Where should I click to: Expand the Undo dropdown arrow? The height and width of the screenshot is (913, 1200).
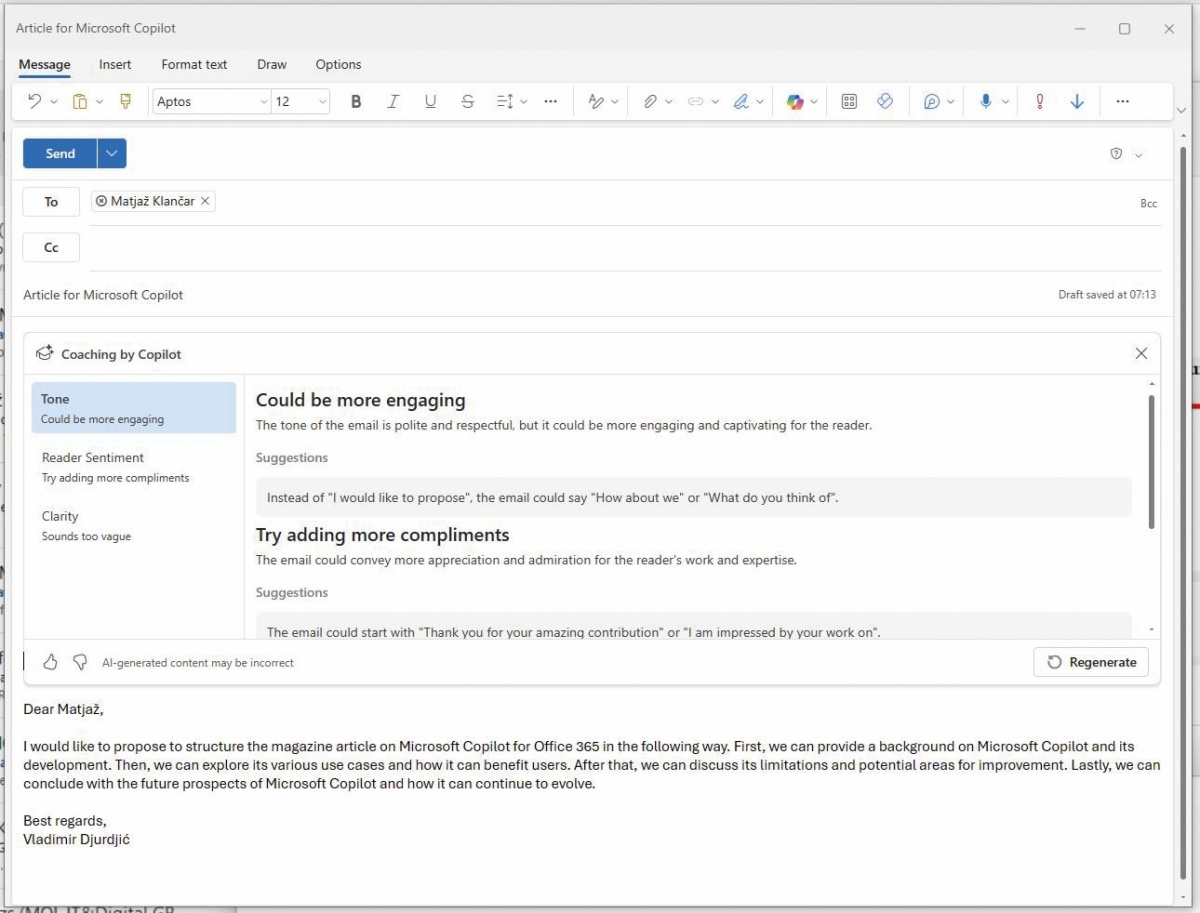pyautogui.click(x=53, y=101)
